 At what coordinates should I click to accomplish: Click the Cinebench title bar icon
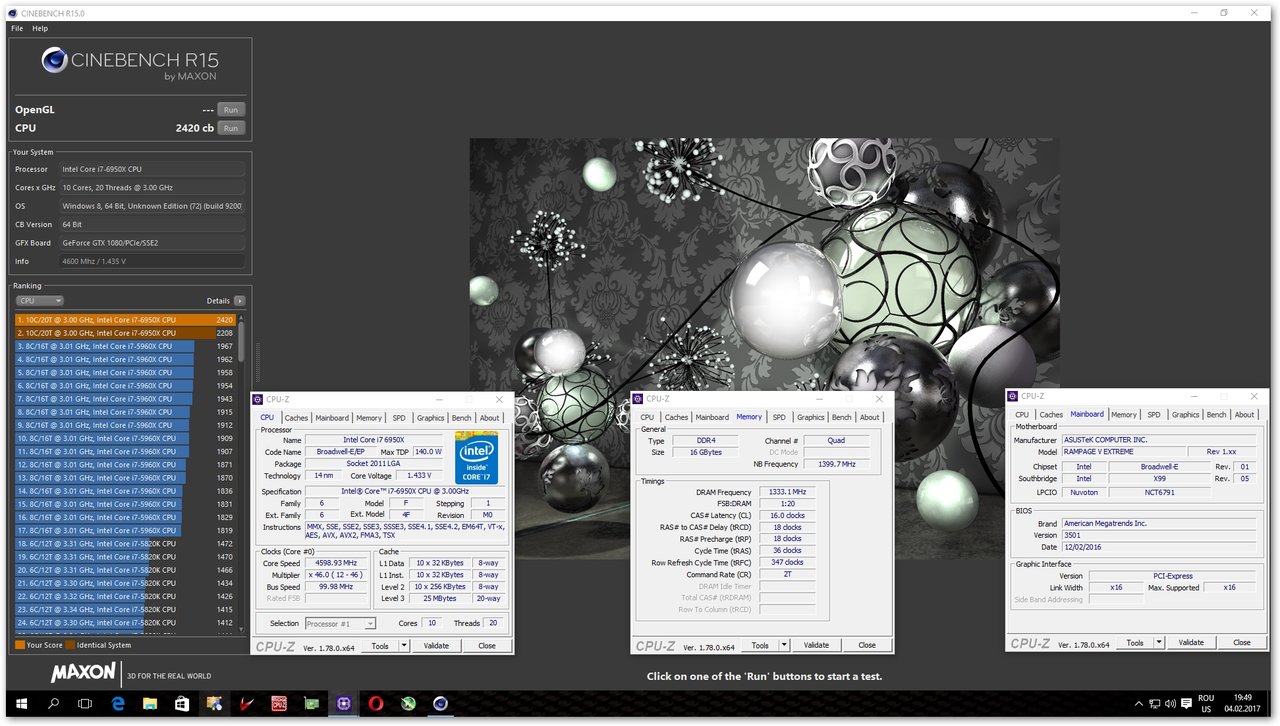click(12, 13)
